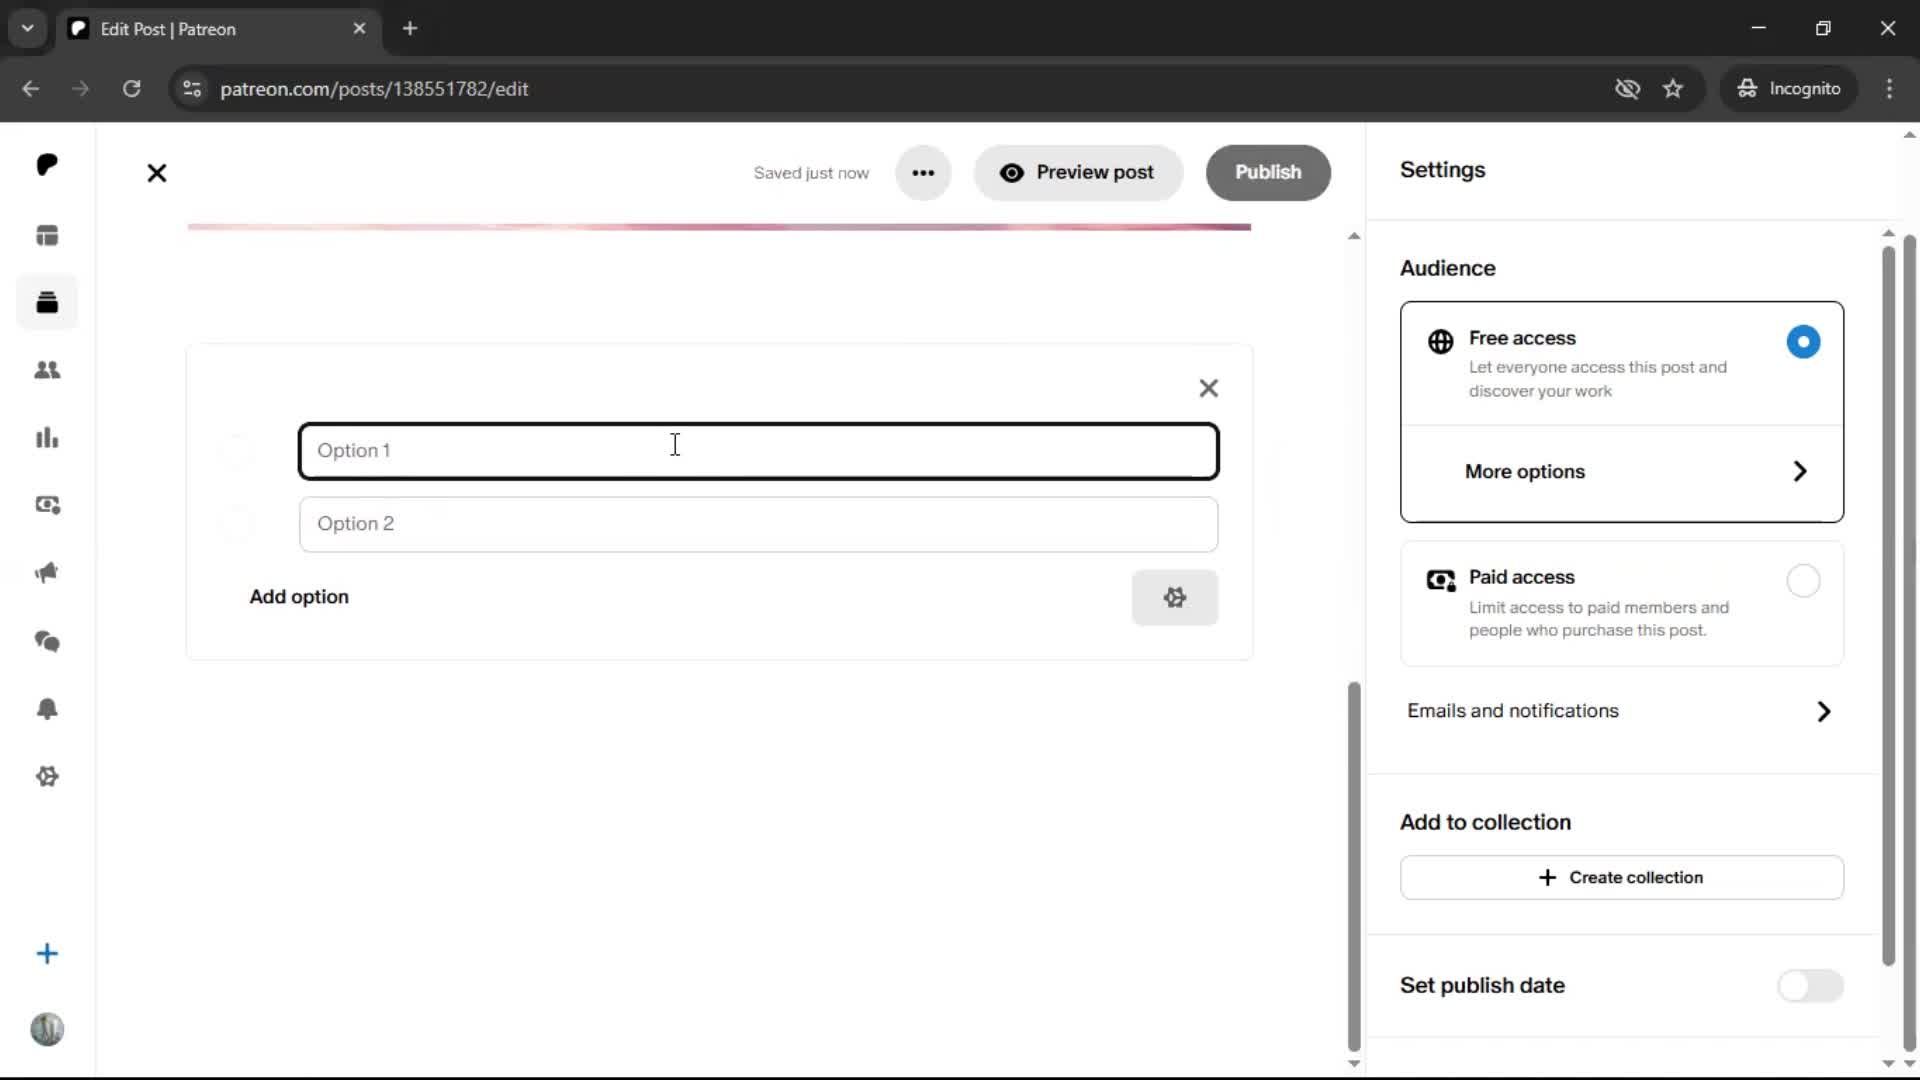Expand More options under Free access
Image resolution: width=1920 pixels, height=1080 pixels.
1622,472
